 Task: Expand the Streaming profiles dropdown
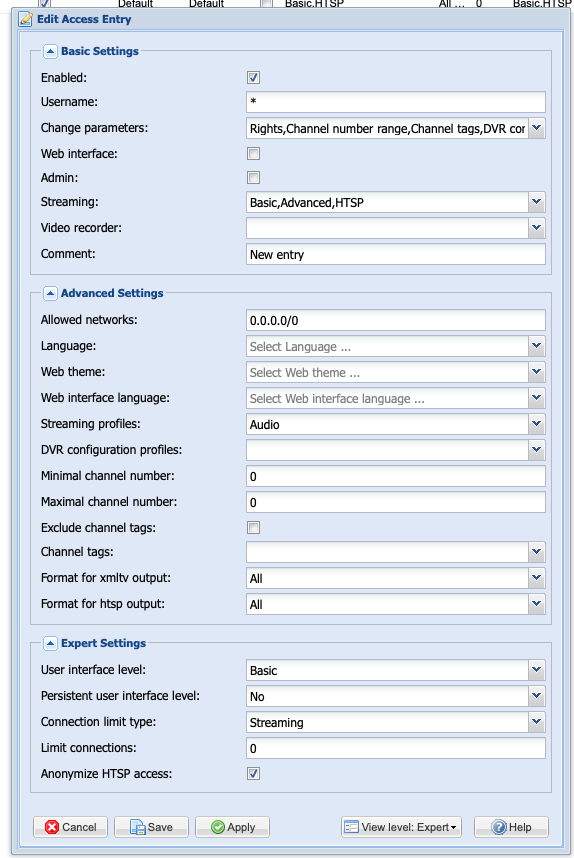pyautogui.click(x=537, y=424)
